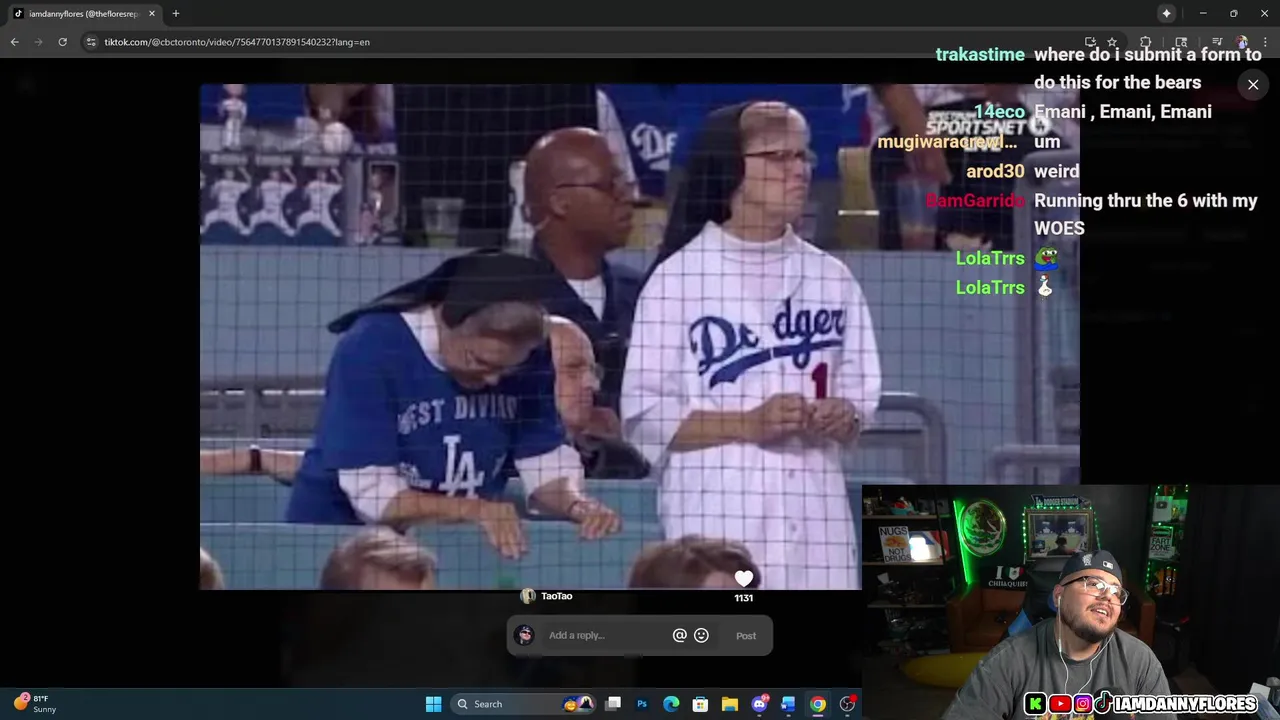Open the Word app icon beside Chrome in taskbar

(788, 704)
